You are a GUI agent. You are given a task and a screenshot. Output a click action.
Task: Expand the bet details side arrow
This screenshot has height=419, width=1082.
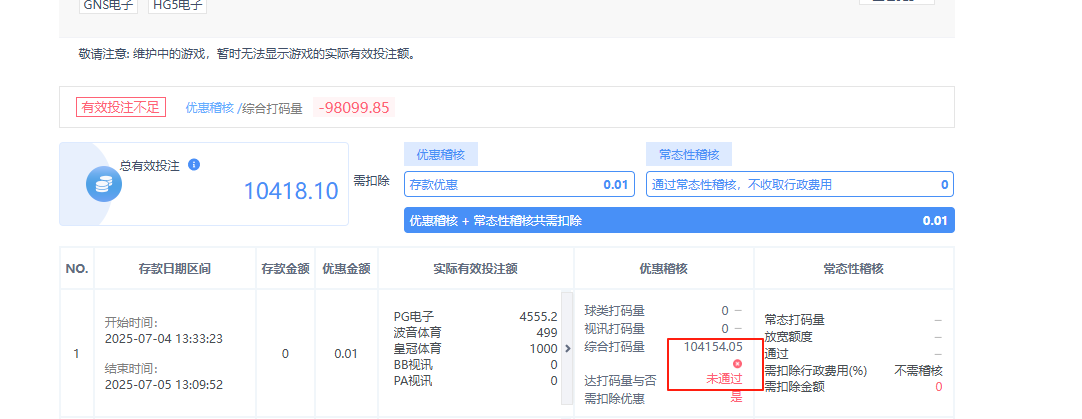(x=568, y=348)
